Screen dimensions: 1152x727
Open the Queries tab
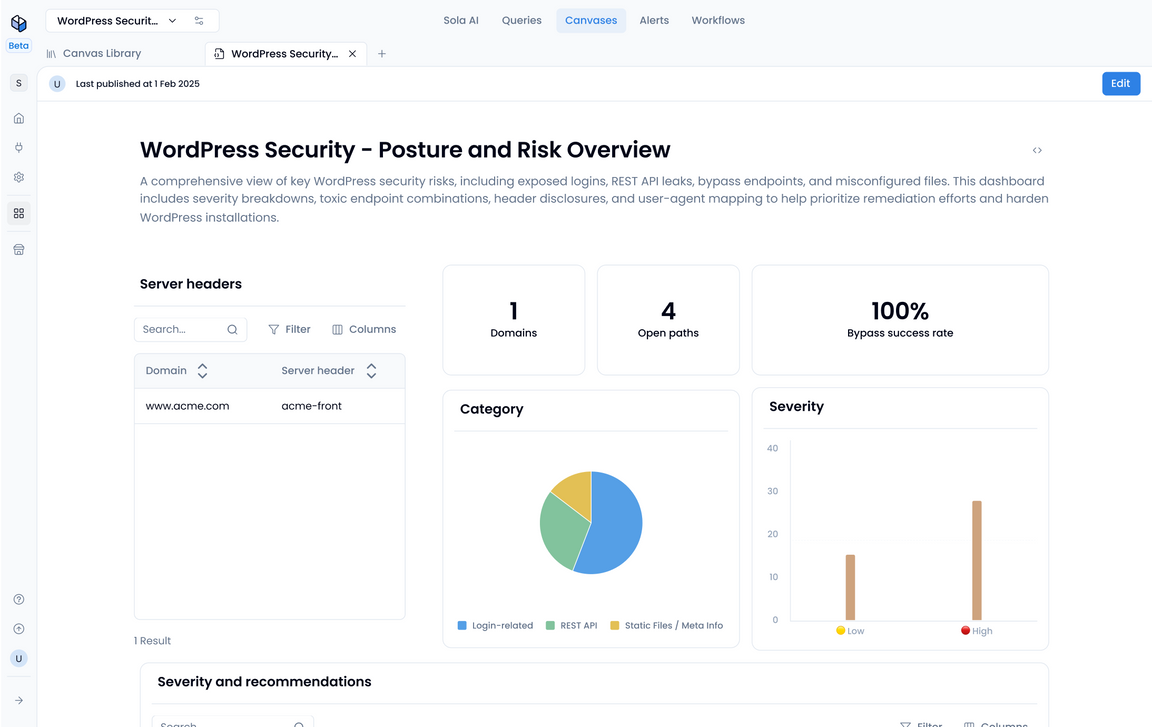522,21
